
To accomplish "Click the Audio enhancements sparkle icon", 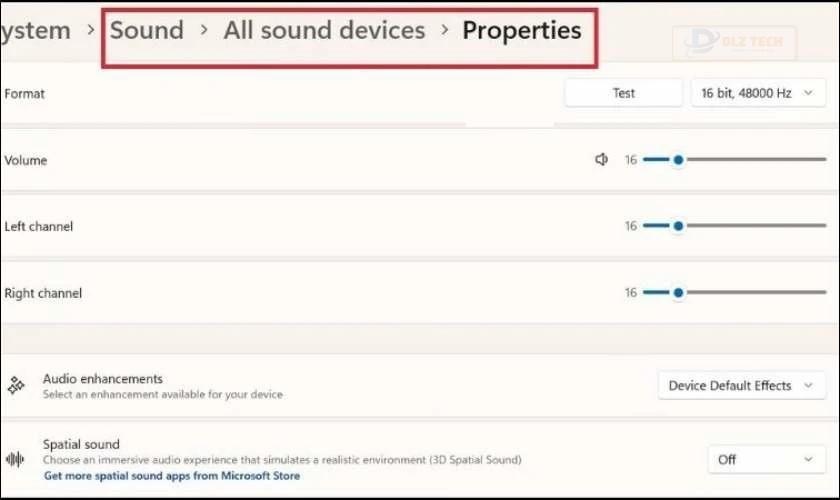I will click(x=16, y=385).
